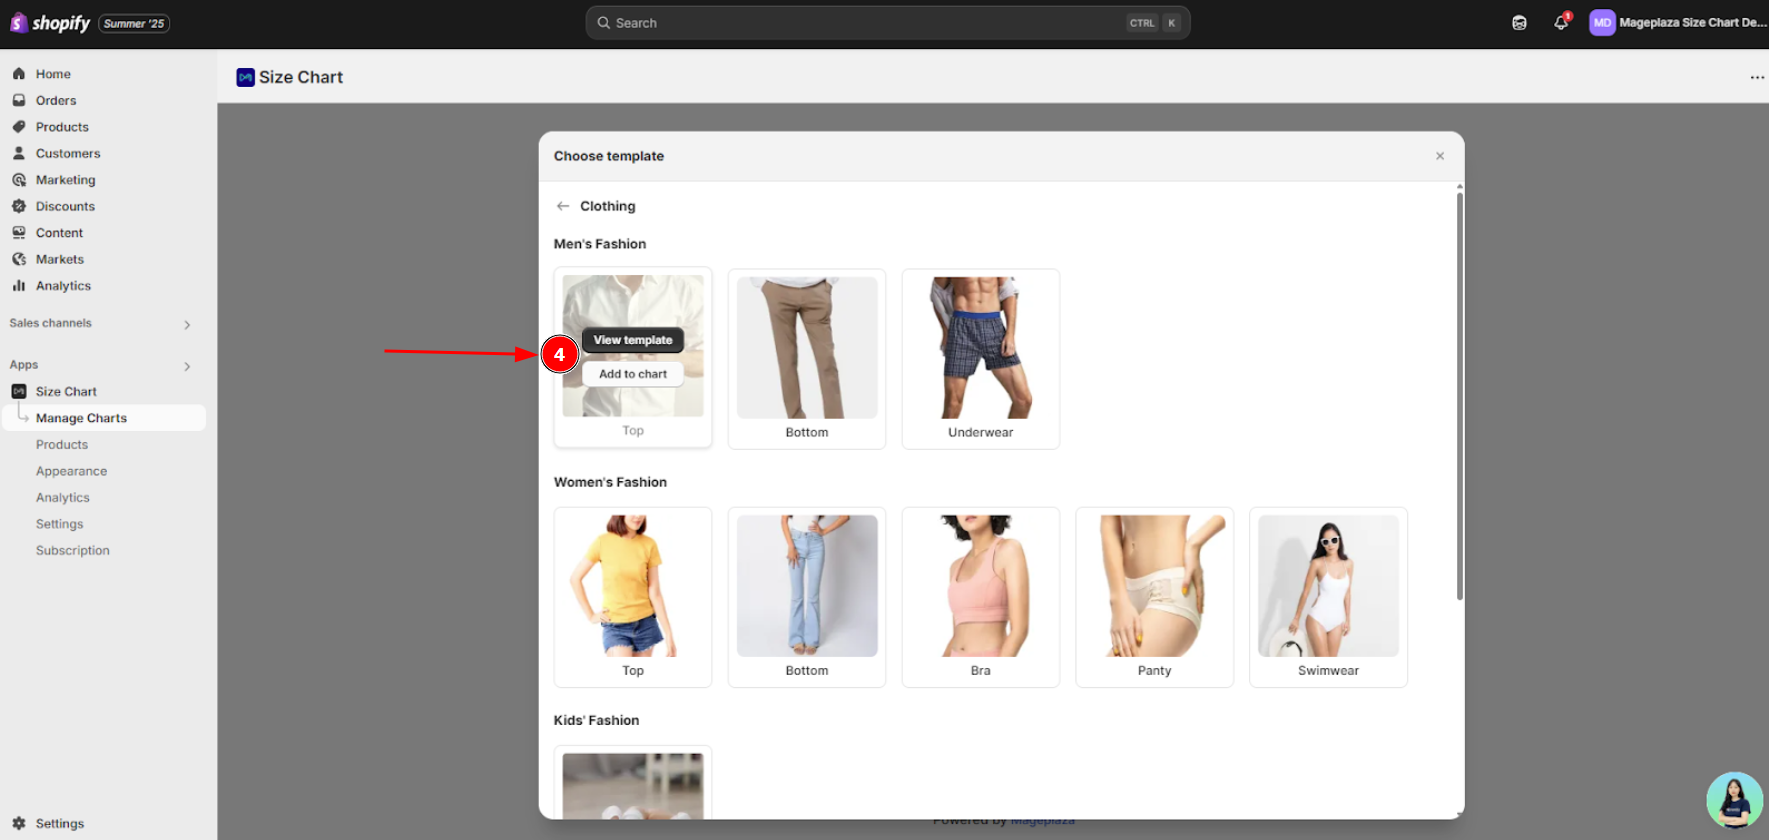Click the Marketing label in sidebar
Screen dimensions: 1769x840
(x=66, y=180)
